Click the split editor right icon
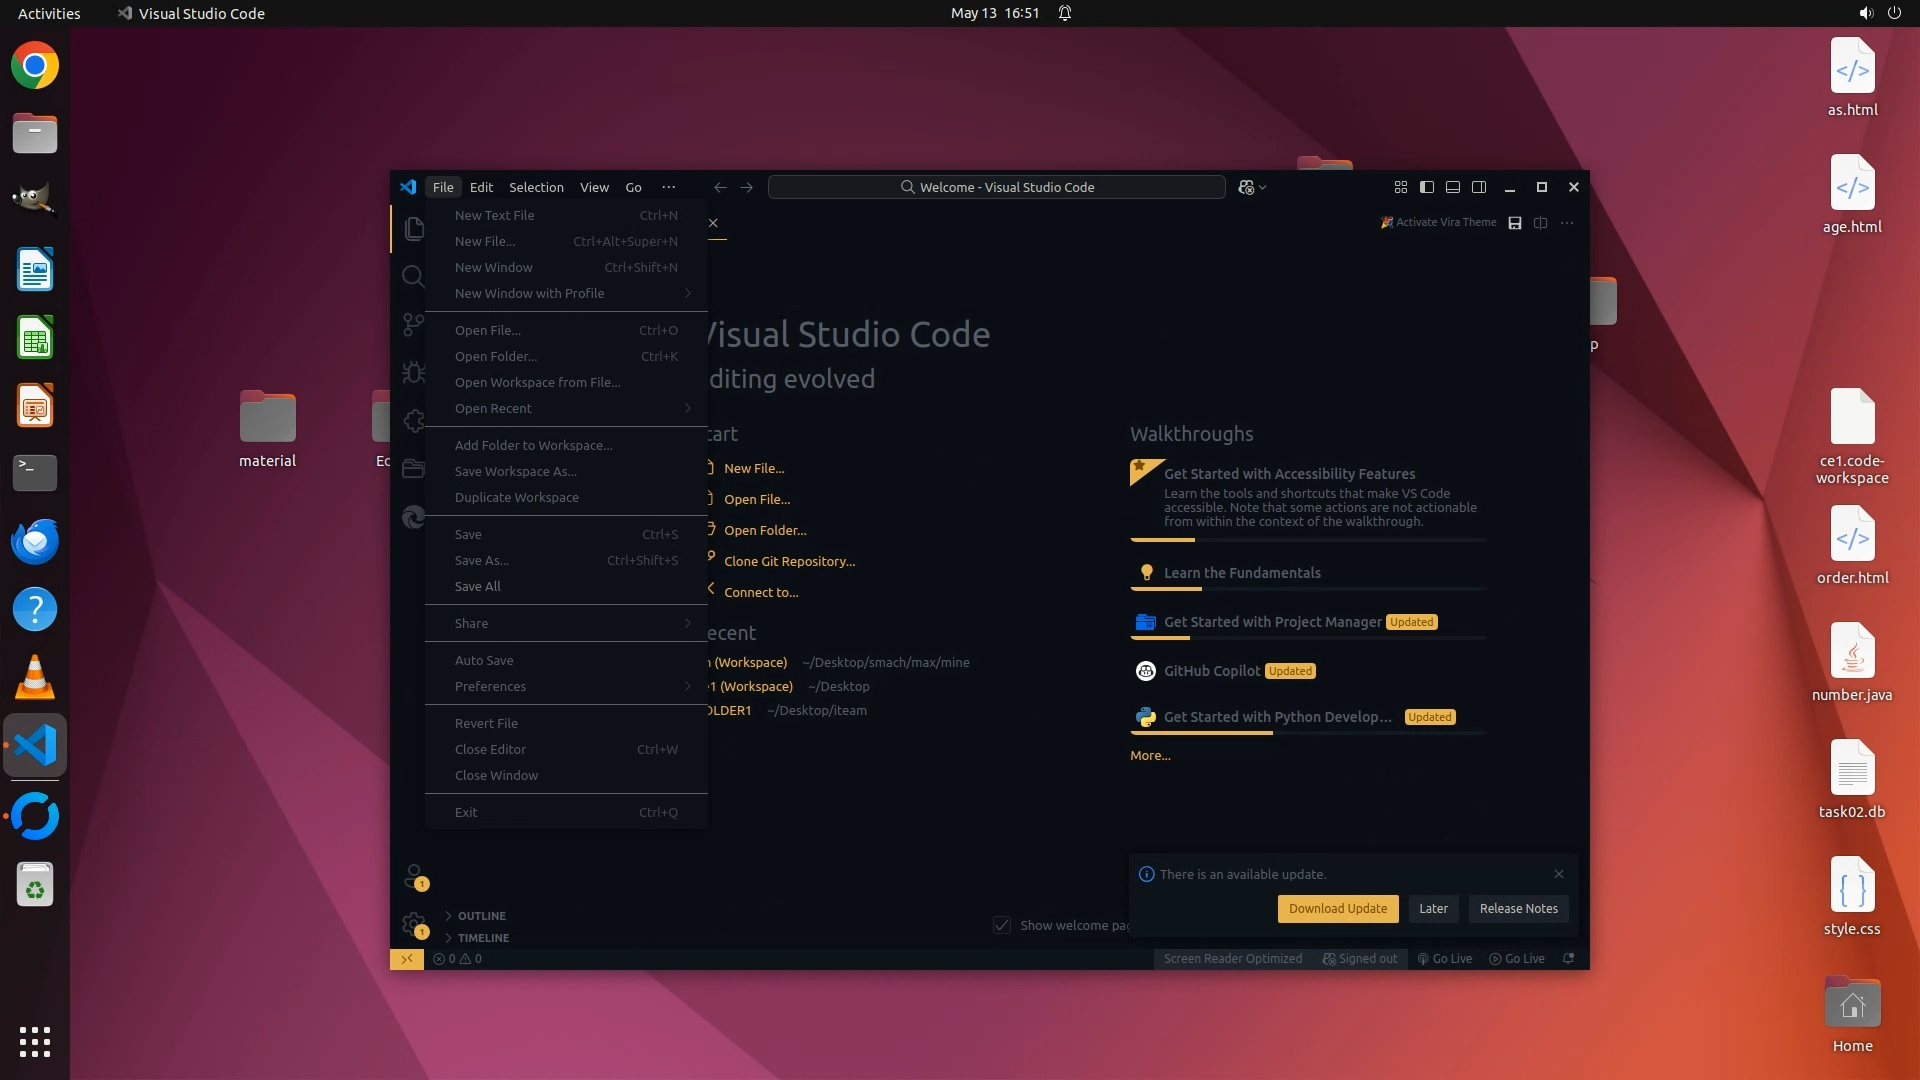 pyautogui.click(x=1540, y=223)
